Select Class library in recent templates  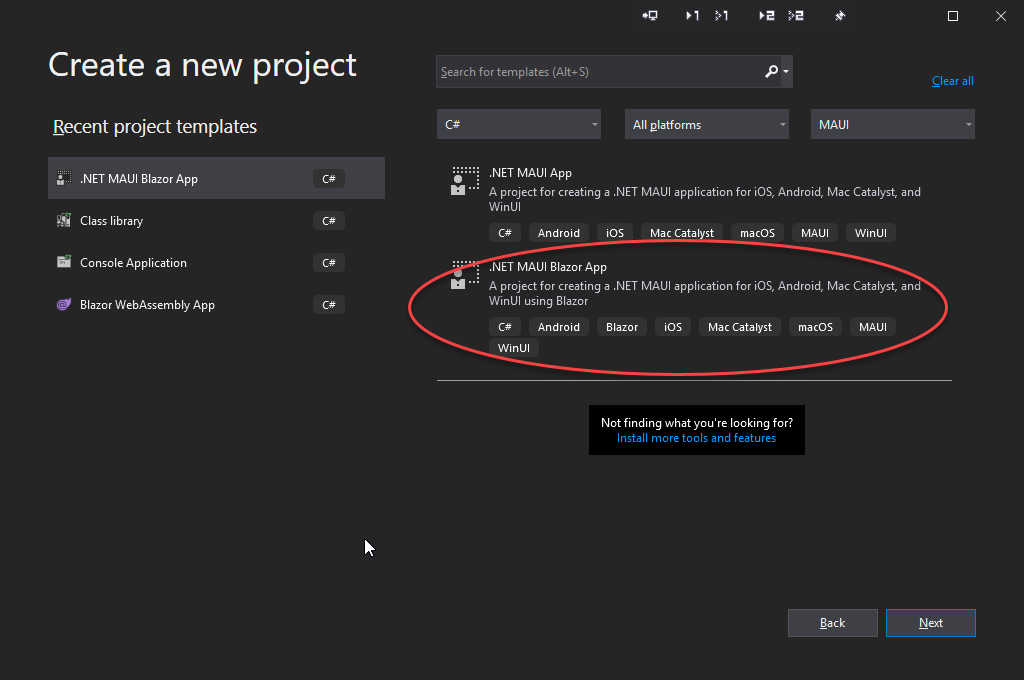click(x=216, y=221)
